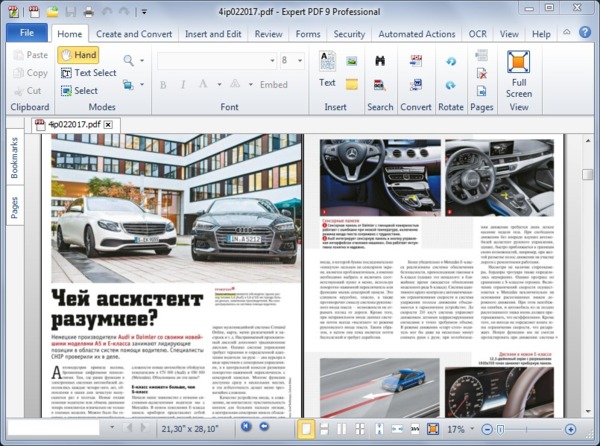Expand the Snapshot tool dropdown arrow

(x=142, y=85)
